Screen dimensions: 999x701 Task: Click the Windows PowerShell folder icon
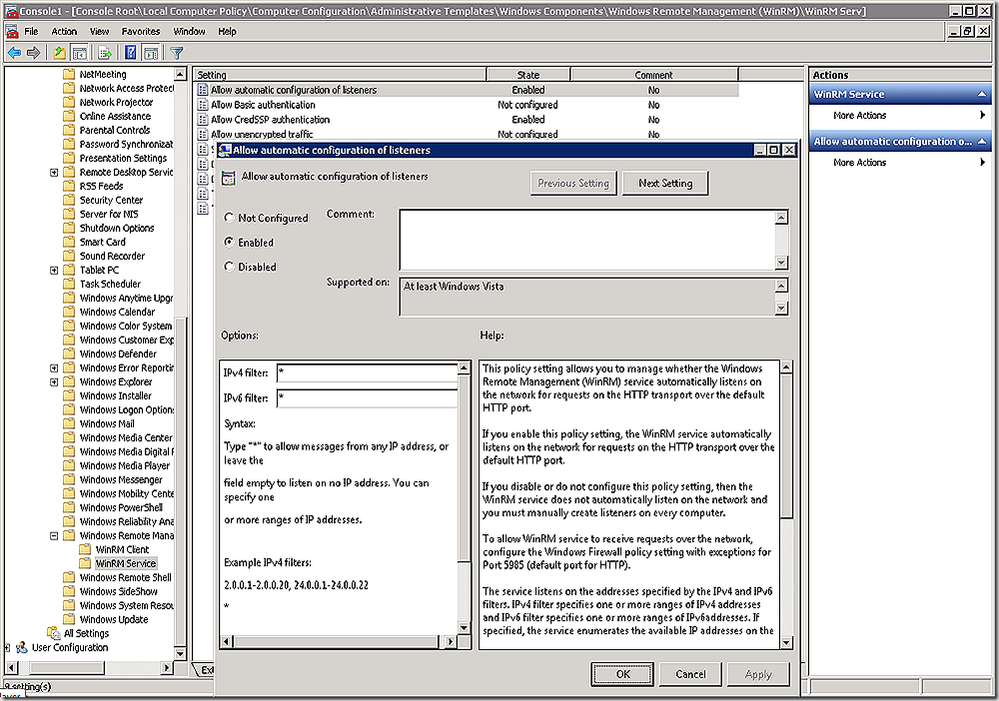click(69, 507)
